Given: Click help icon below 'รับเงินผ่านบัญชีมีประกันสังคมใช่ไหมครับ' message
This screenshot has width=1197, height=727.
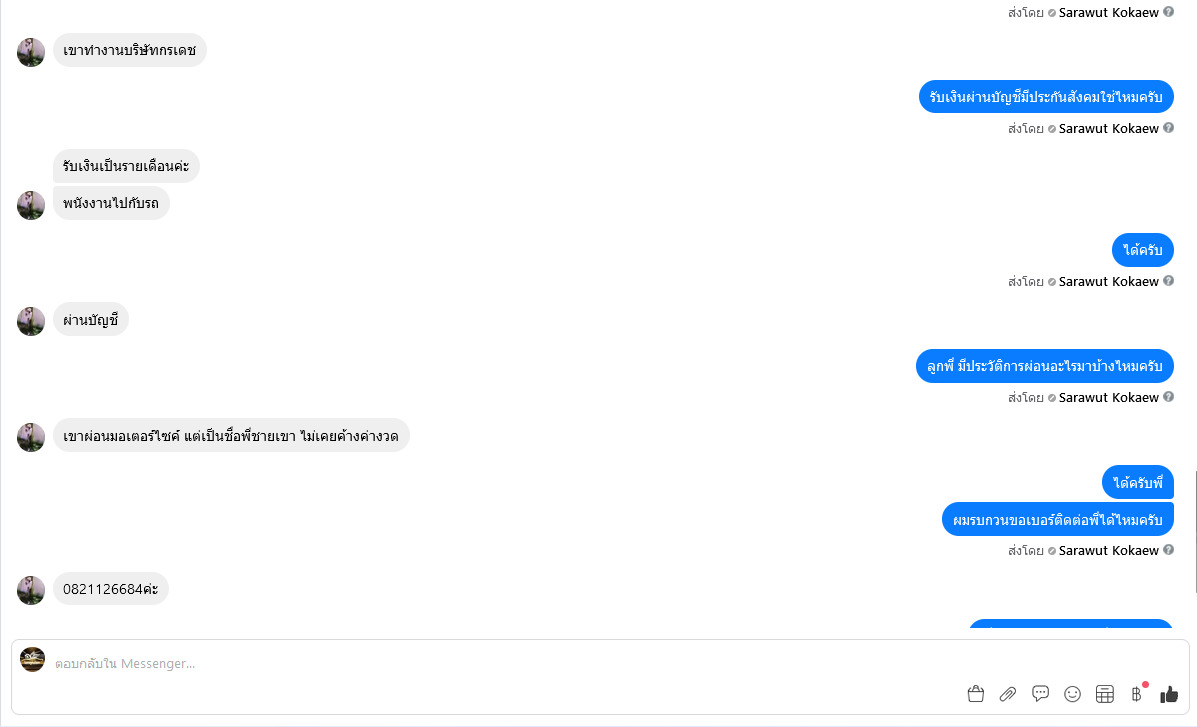Looking at the screenshot, I should point(1168,128).
